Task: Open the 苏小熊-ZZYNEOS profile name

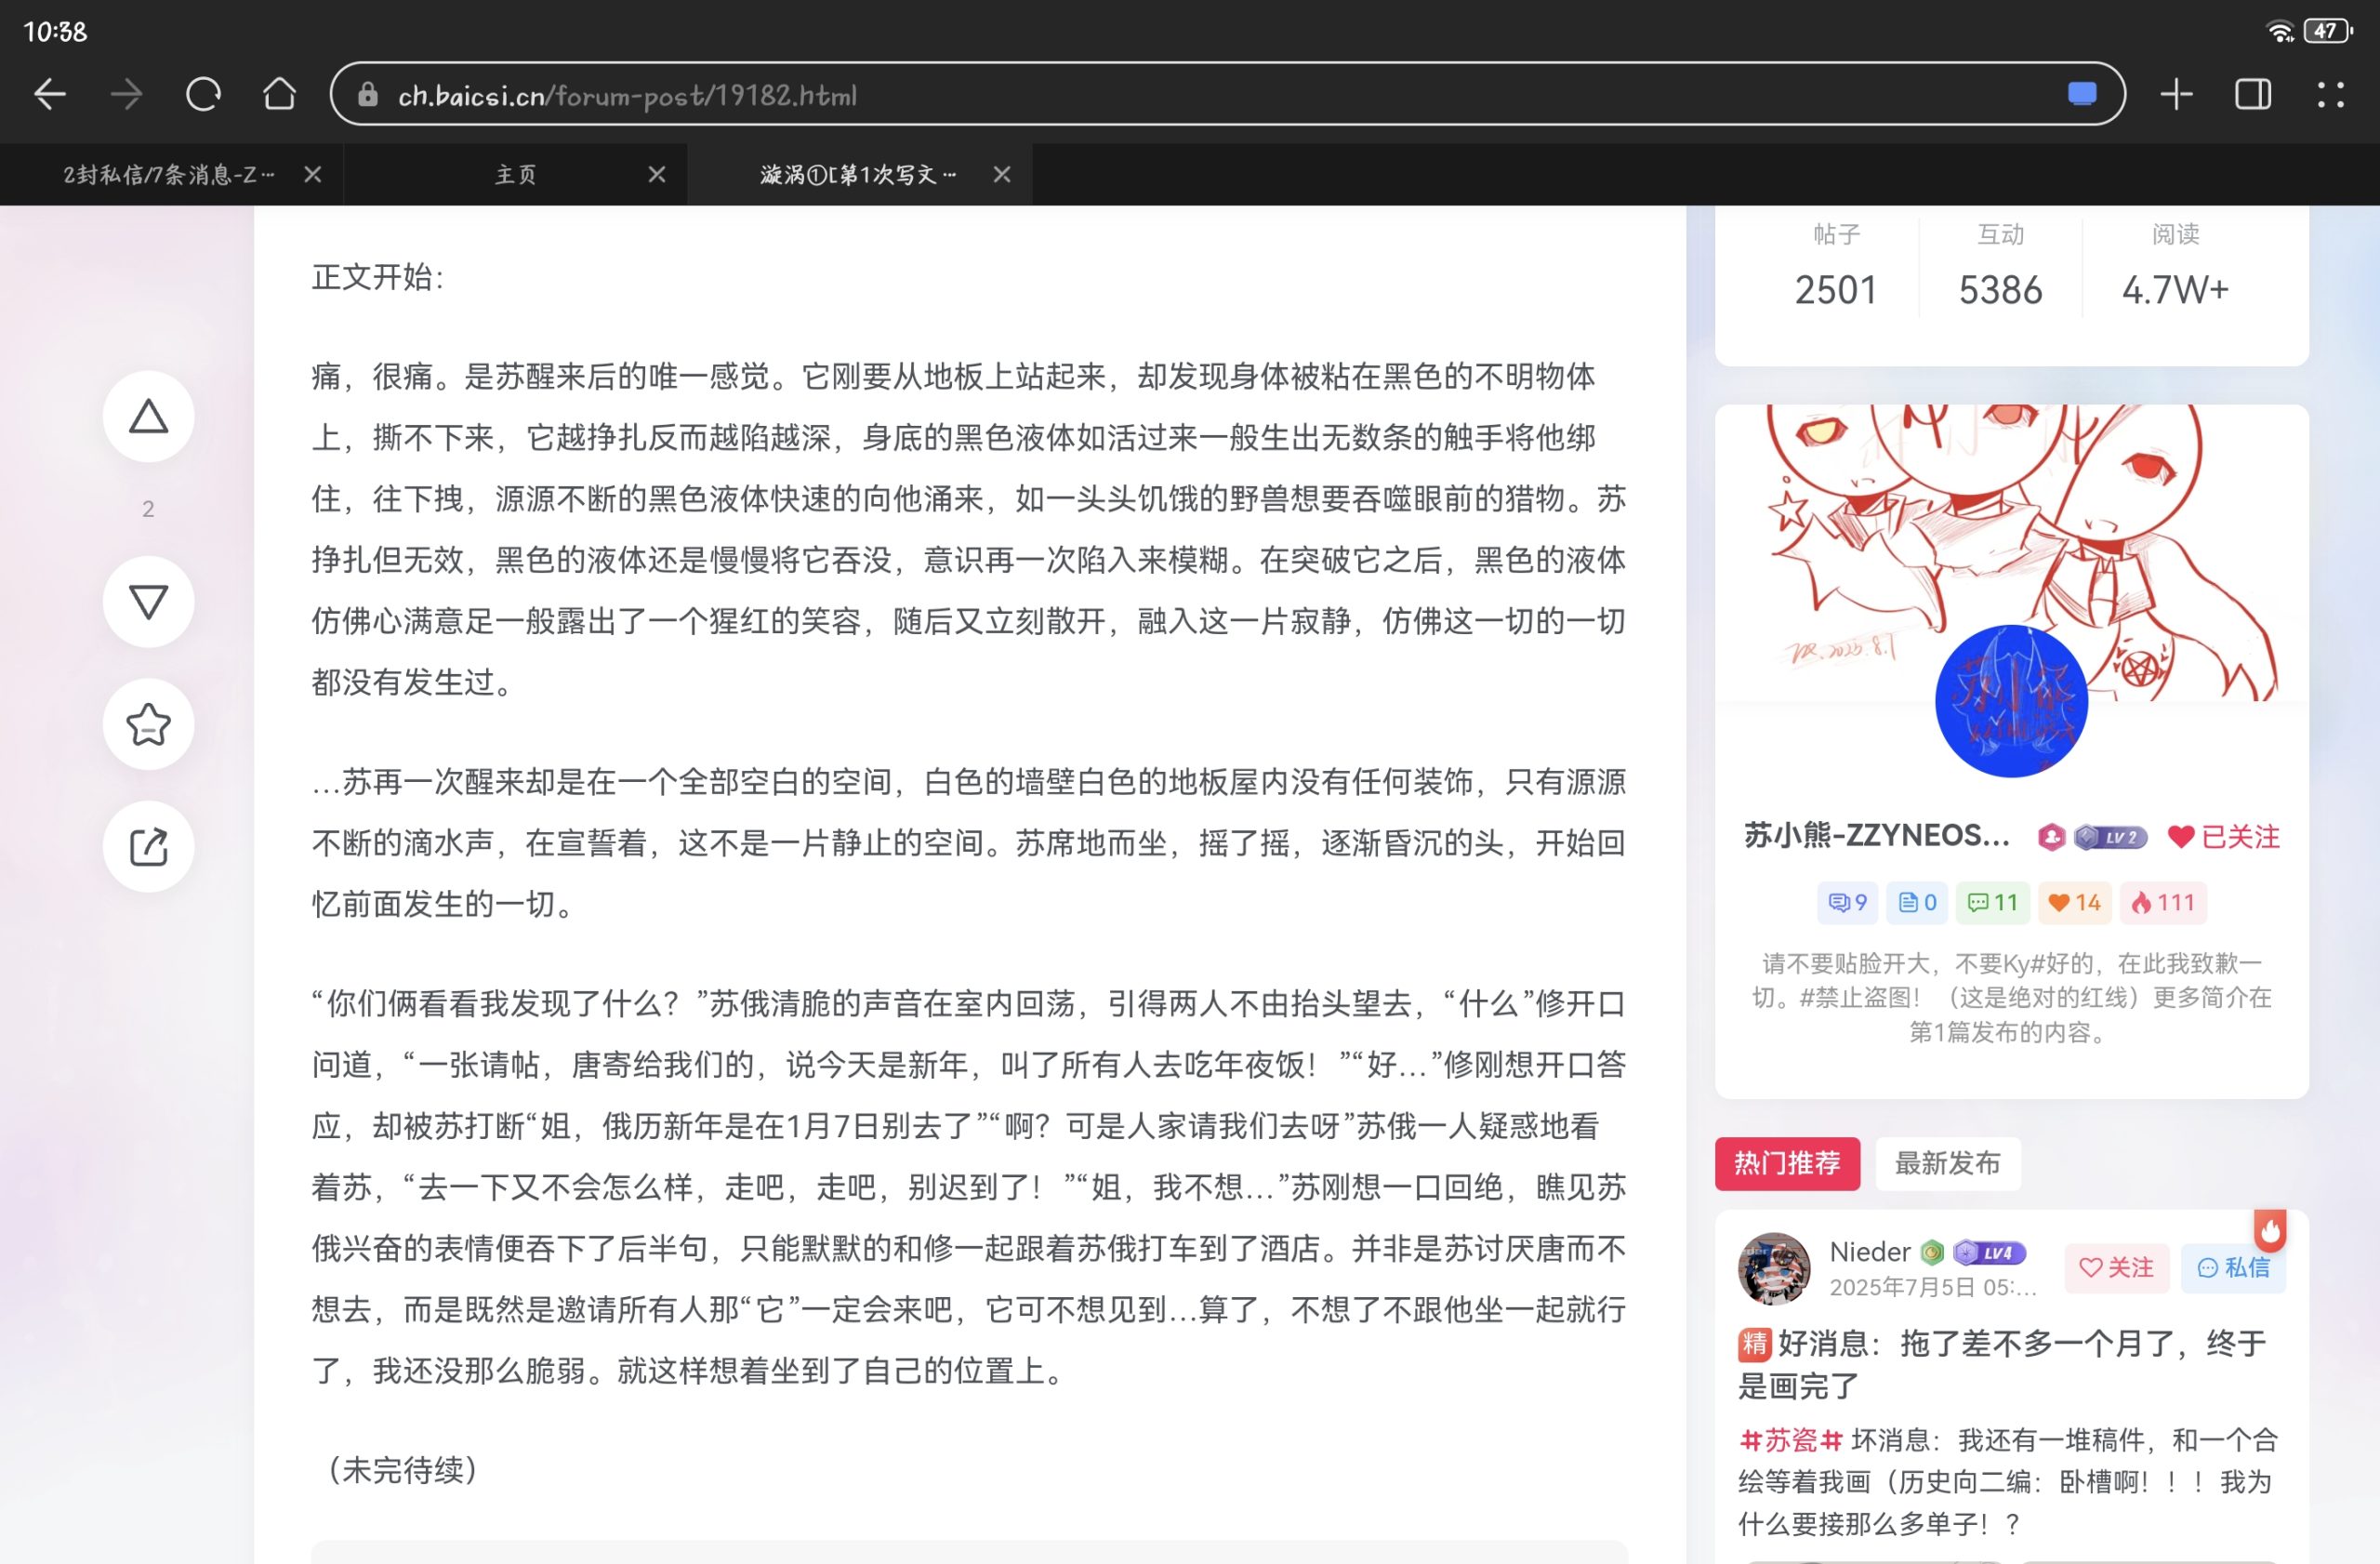Action: tap(1876, 836)
